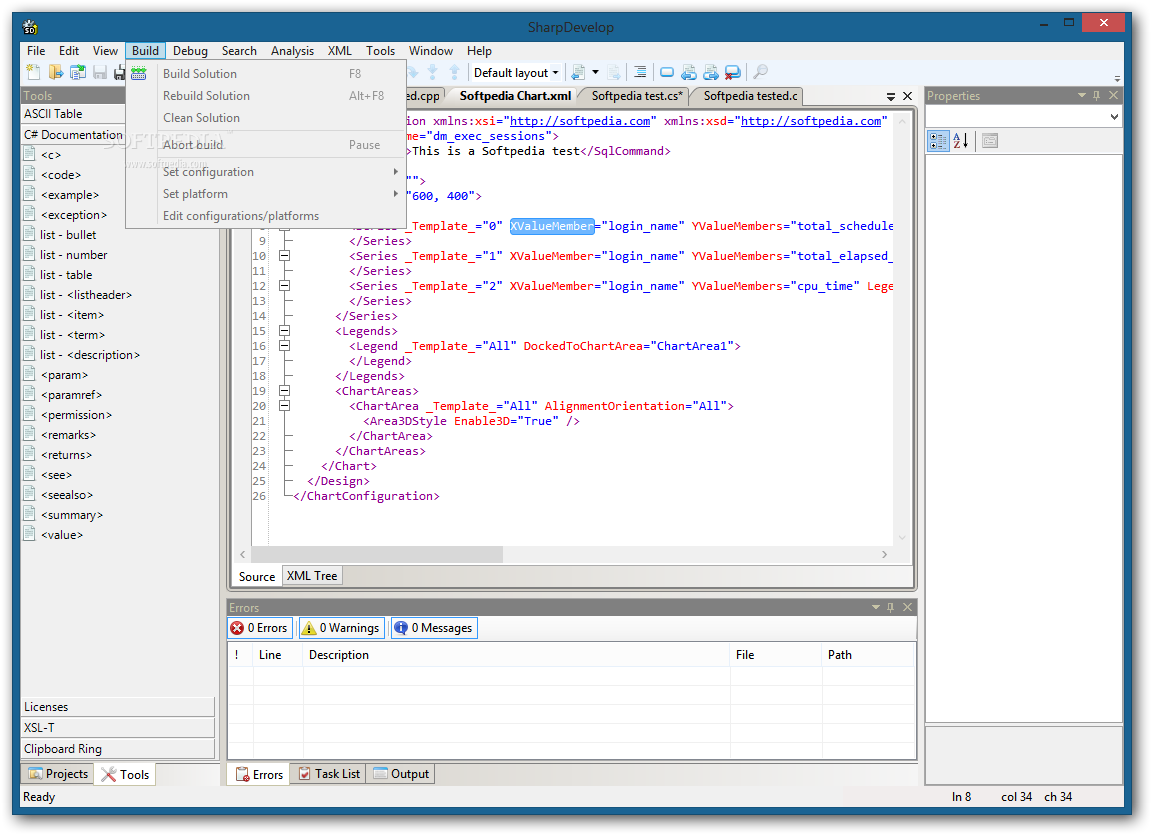Toggle the 0 Messages filter
Screen dimensions: 1152x835
[x=434, y=628]
